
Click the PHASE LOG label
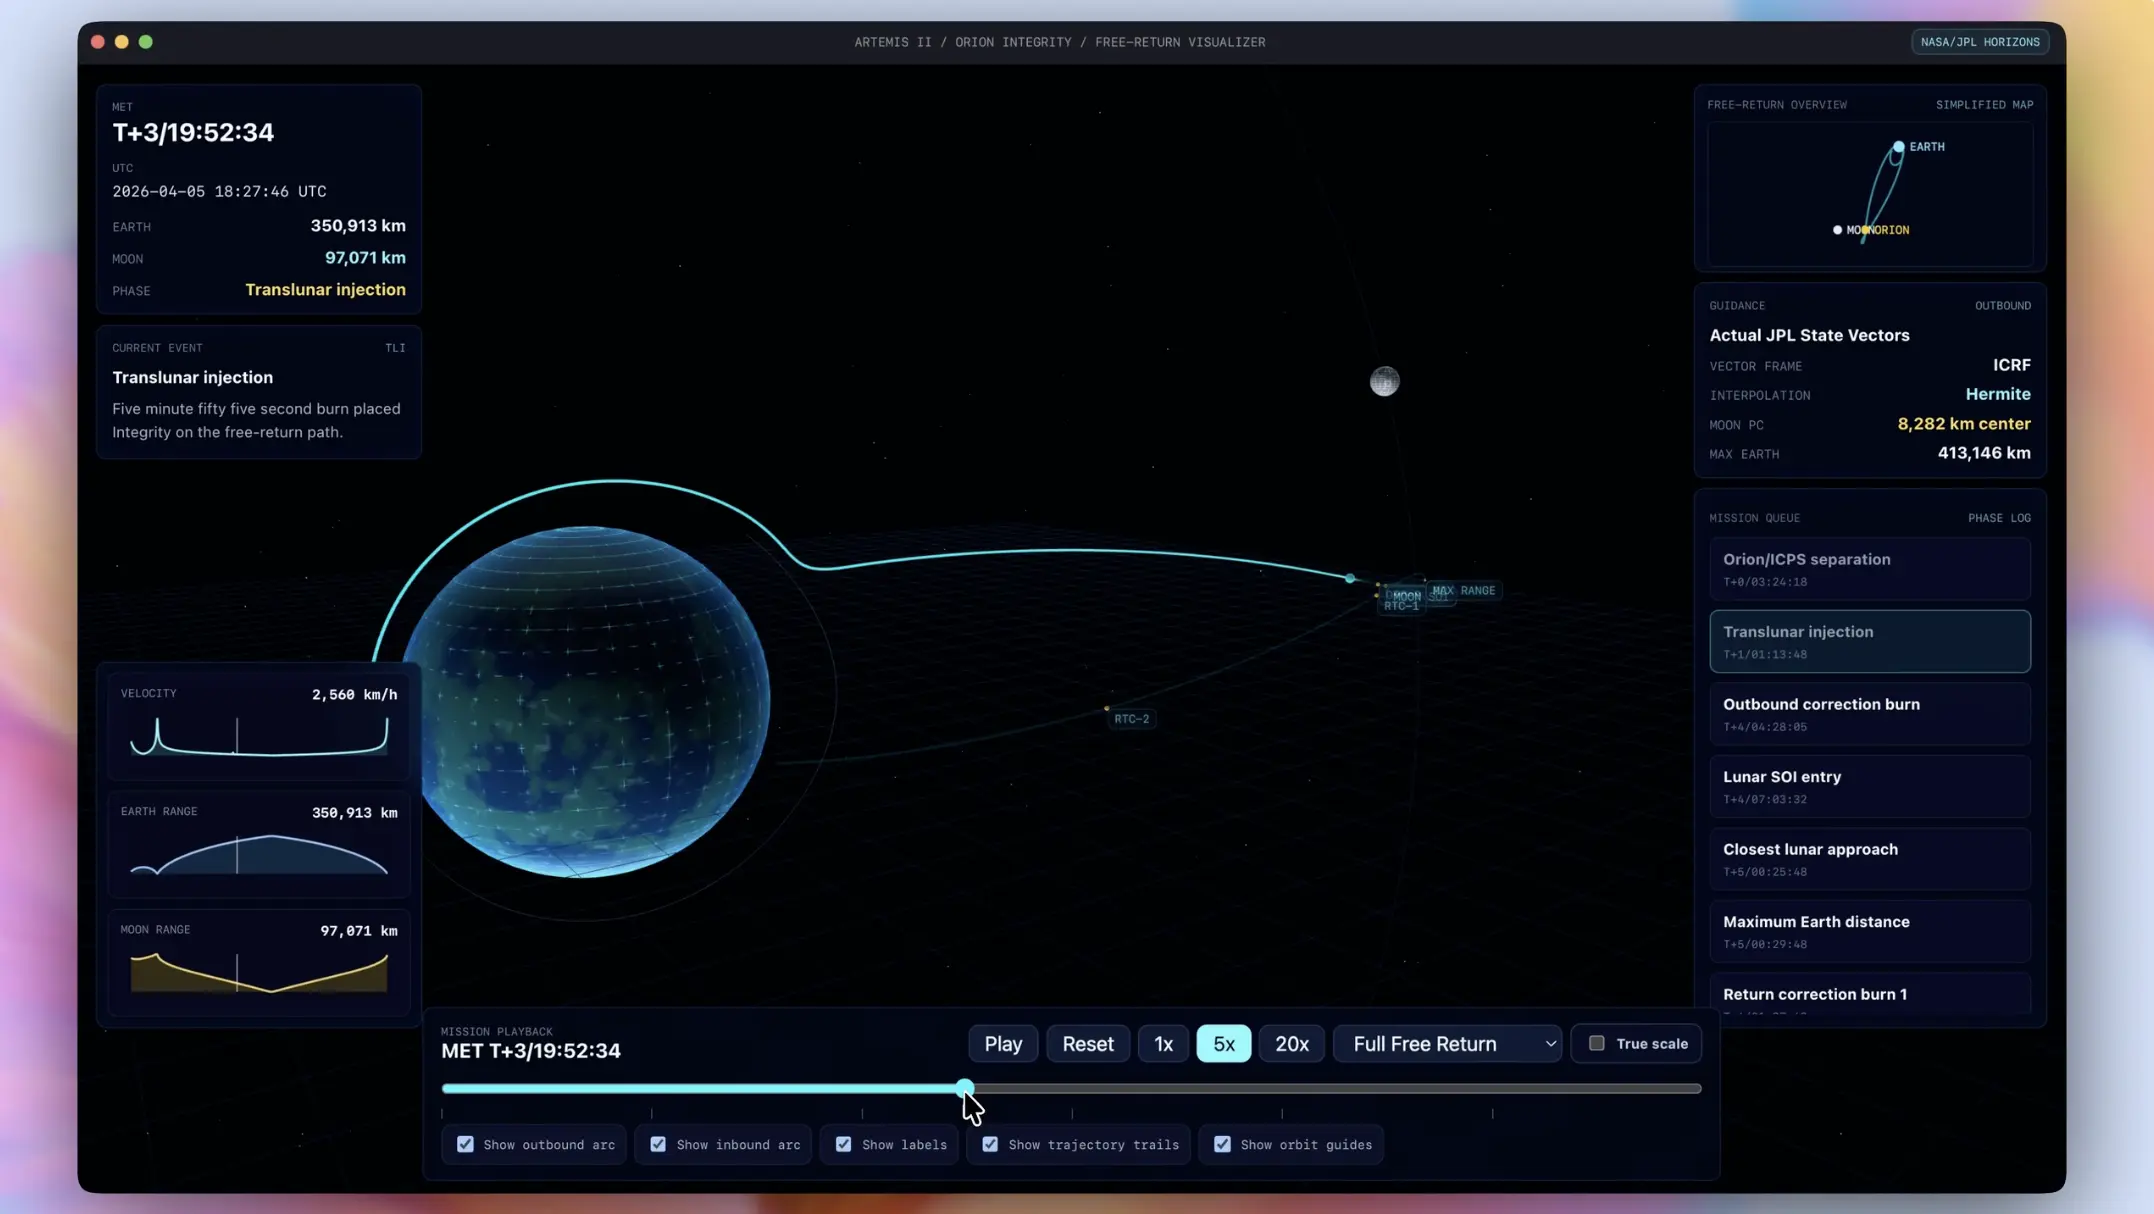click(x=1999, y=518)
